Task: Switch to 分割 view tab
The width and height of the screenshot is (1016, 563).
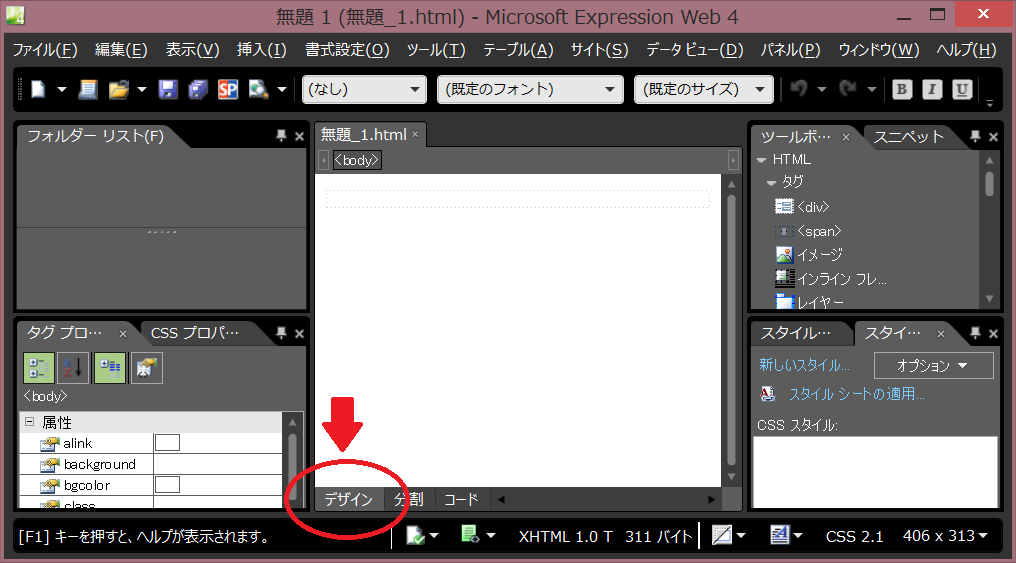Action: pyautogui.click(x=410, y=500)
